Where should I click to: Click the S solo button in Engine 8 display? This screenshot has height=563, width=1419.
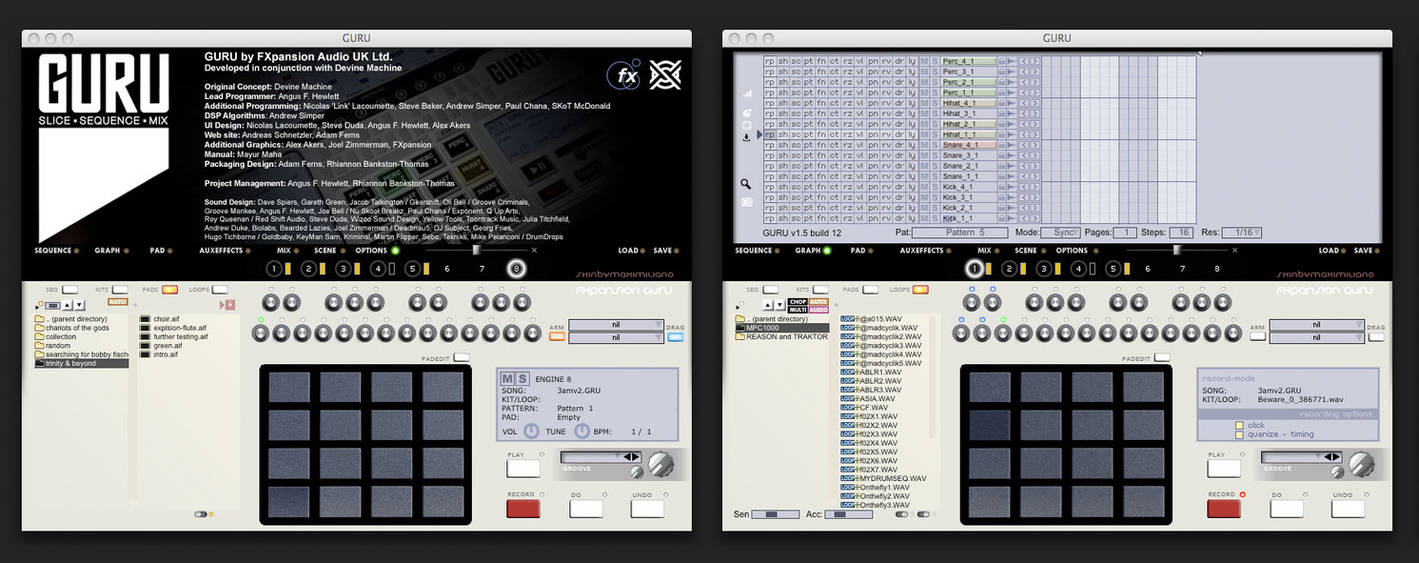click(x=522, y=378)
